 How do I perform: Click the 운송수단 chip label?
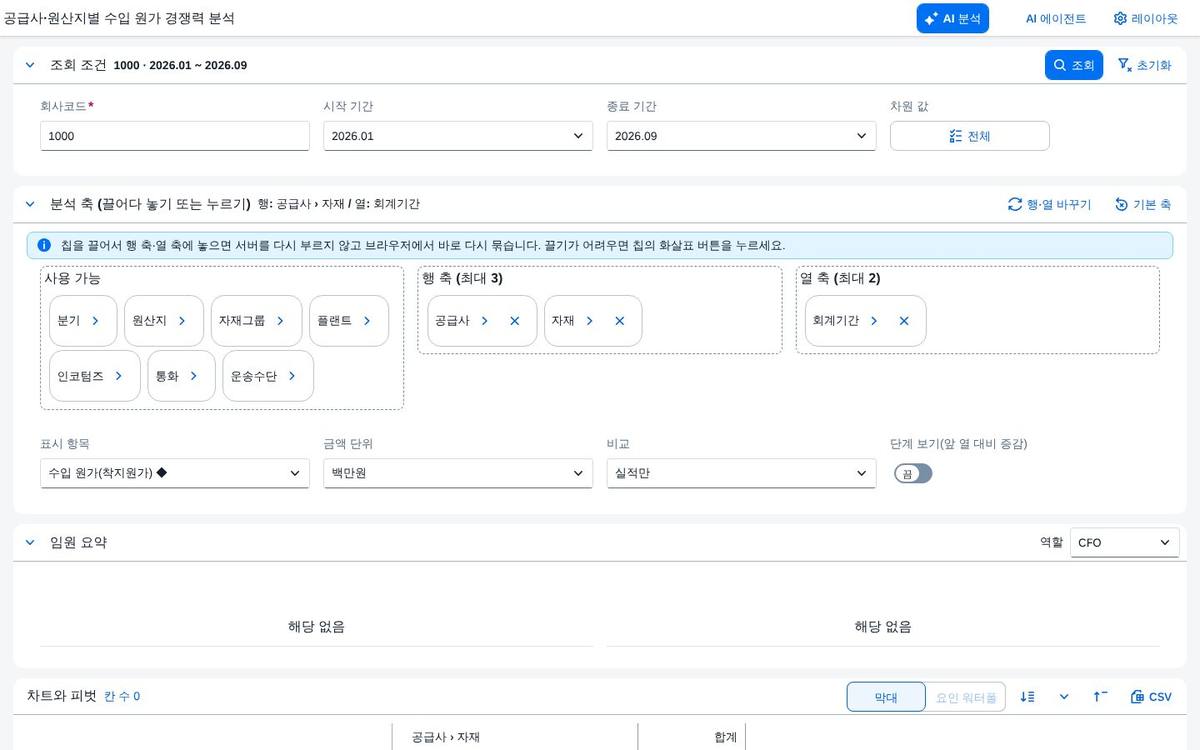(x=253, y=376)
